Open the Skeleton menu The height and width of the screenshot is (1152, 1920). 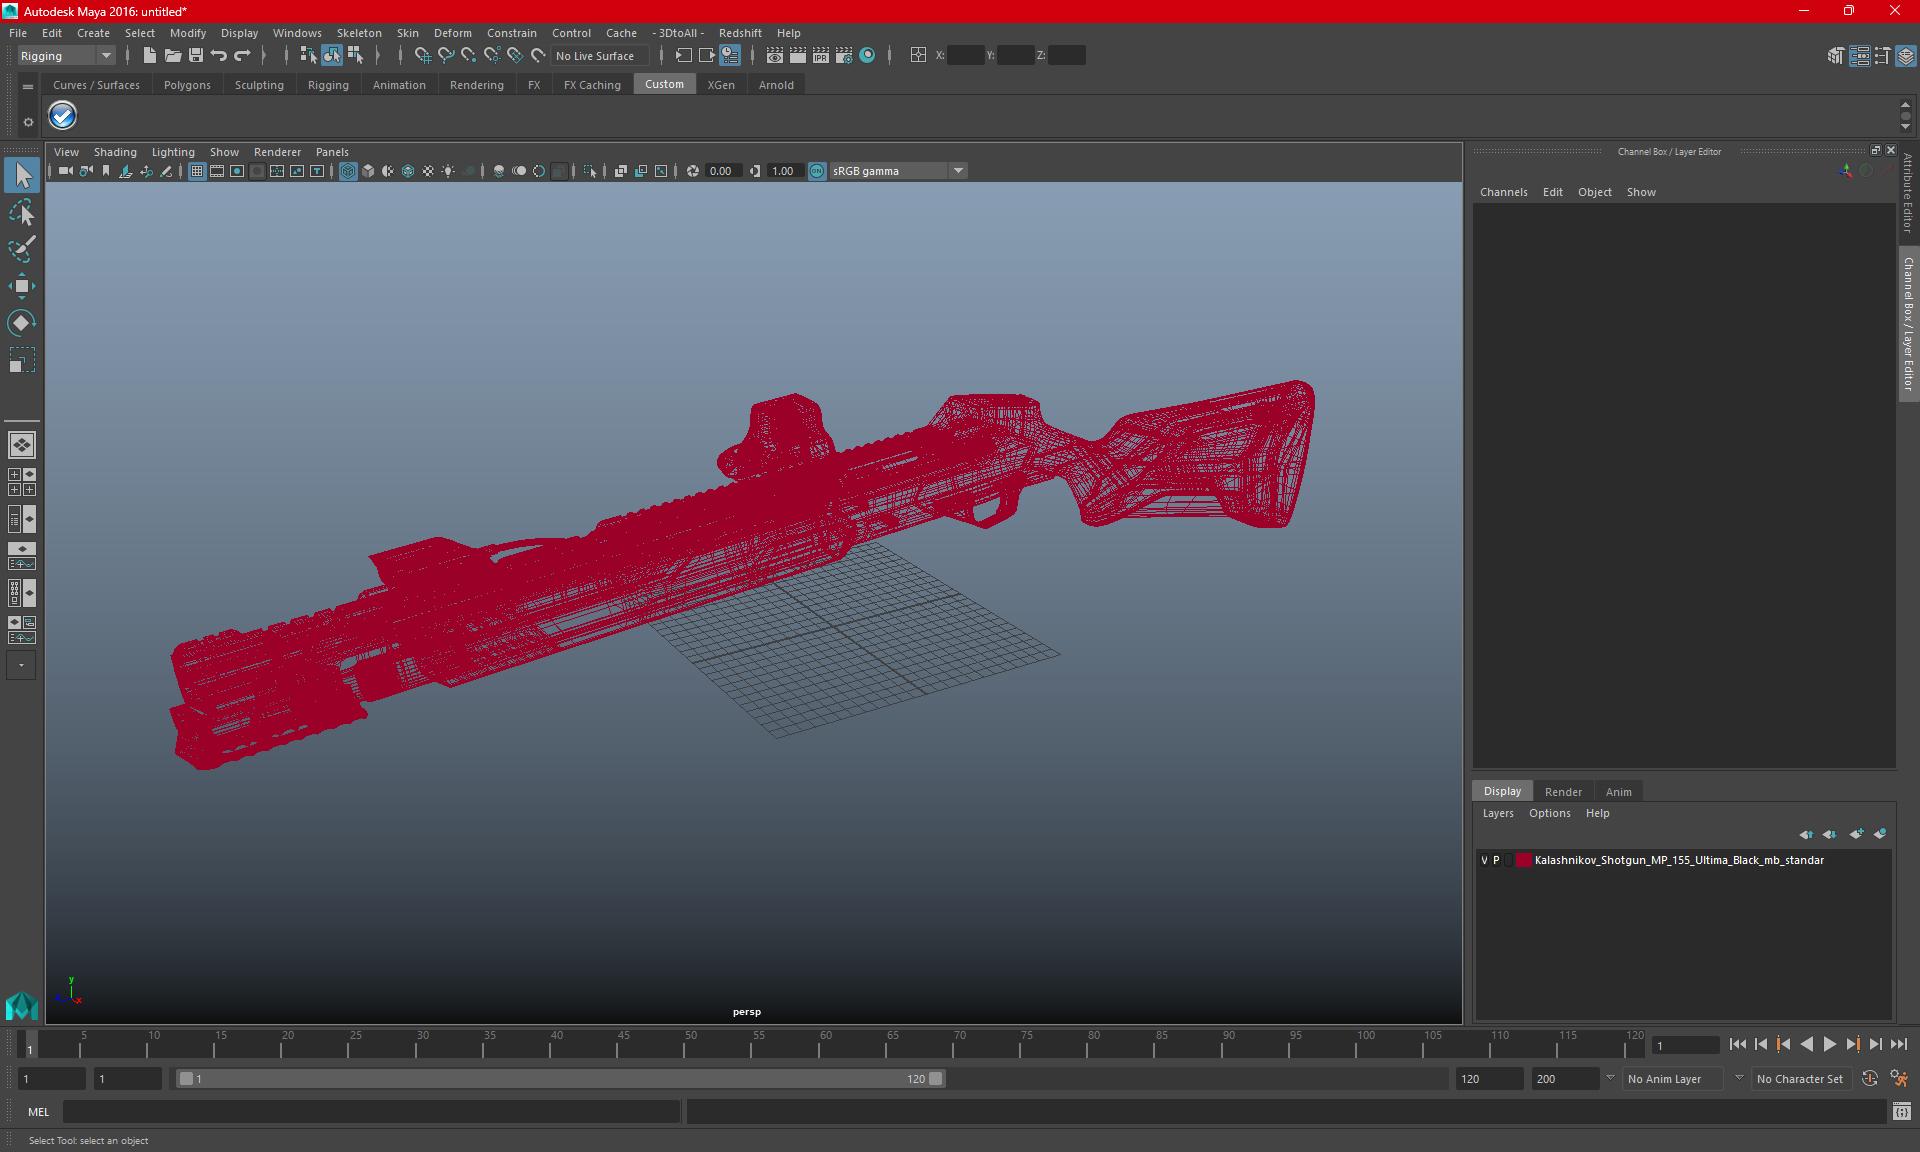pyautogui.click(x=358, y=33)
